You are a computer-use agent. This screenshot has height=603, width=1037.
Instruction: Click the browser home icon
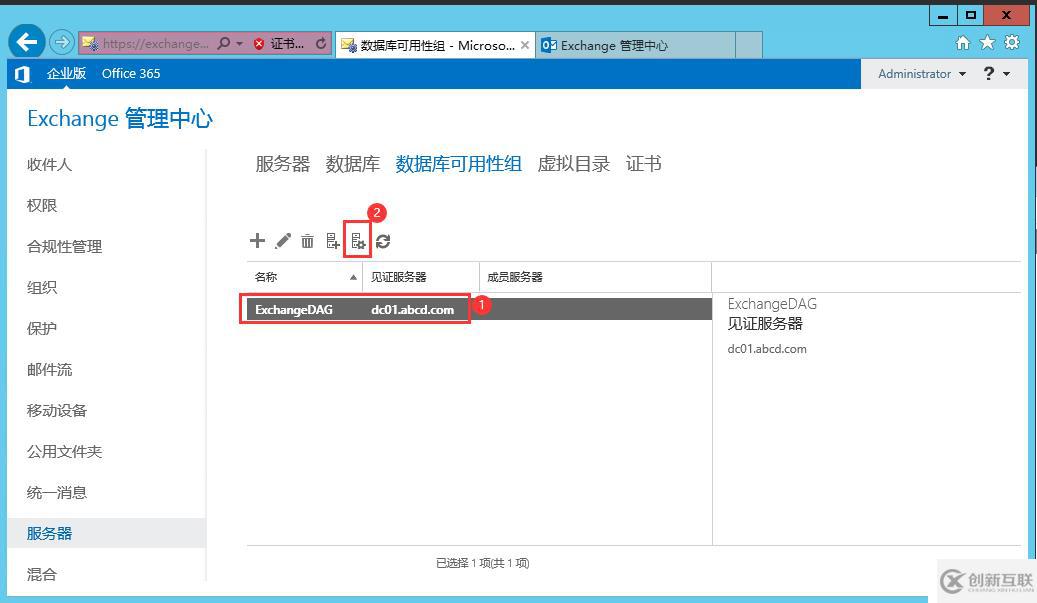[x=962, y=43]
